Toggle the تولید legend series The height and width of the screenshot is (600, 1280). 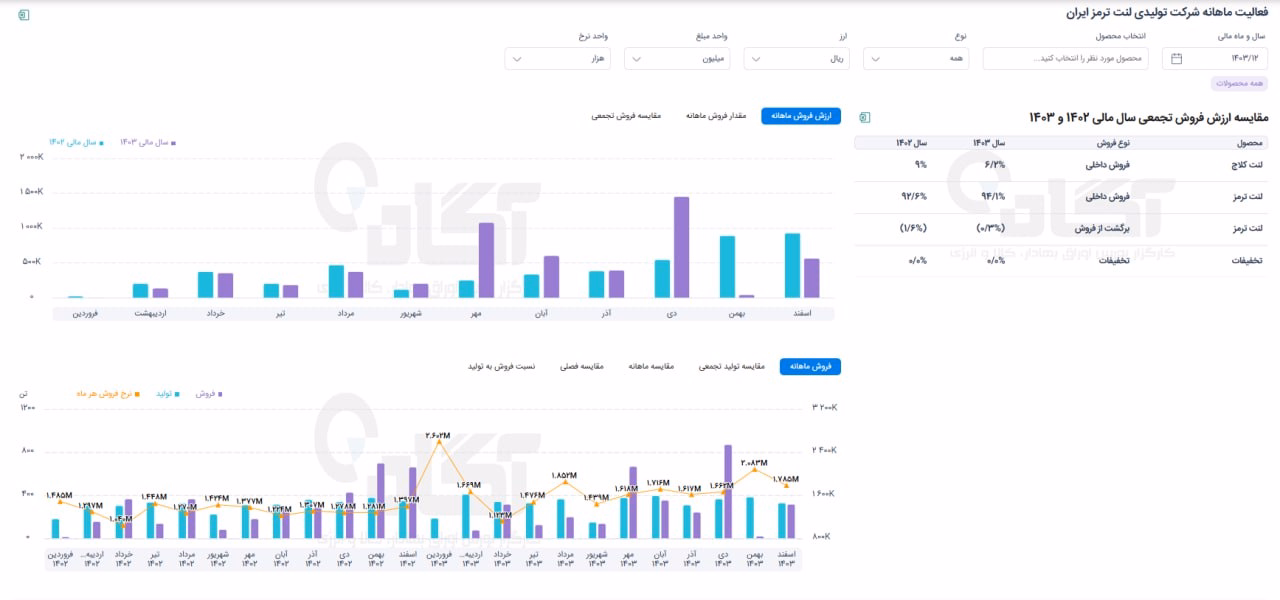click(166, 394)
